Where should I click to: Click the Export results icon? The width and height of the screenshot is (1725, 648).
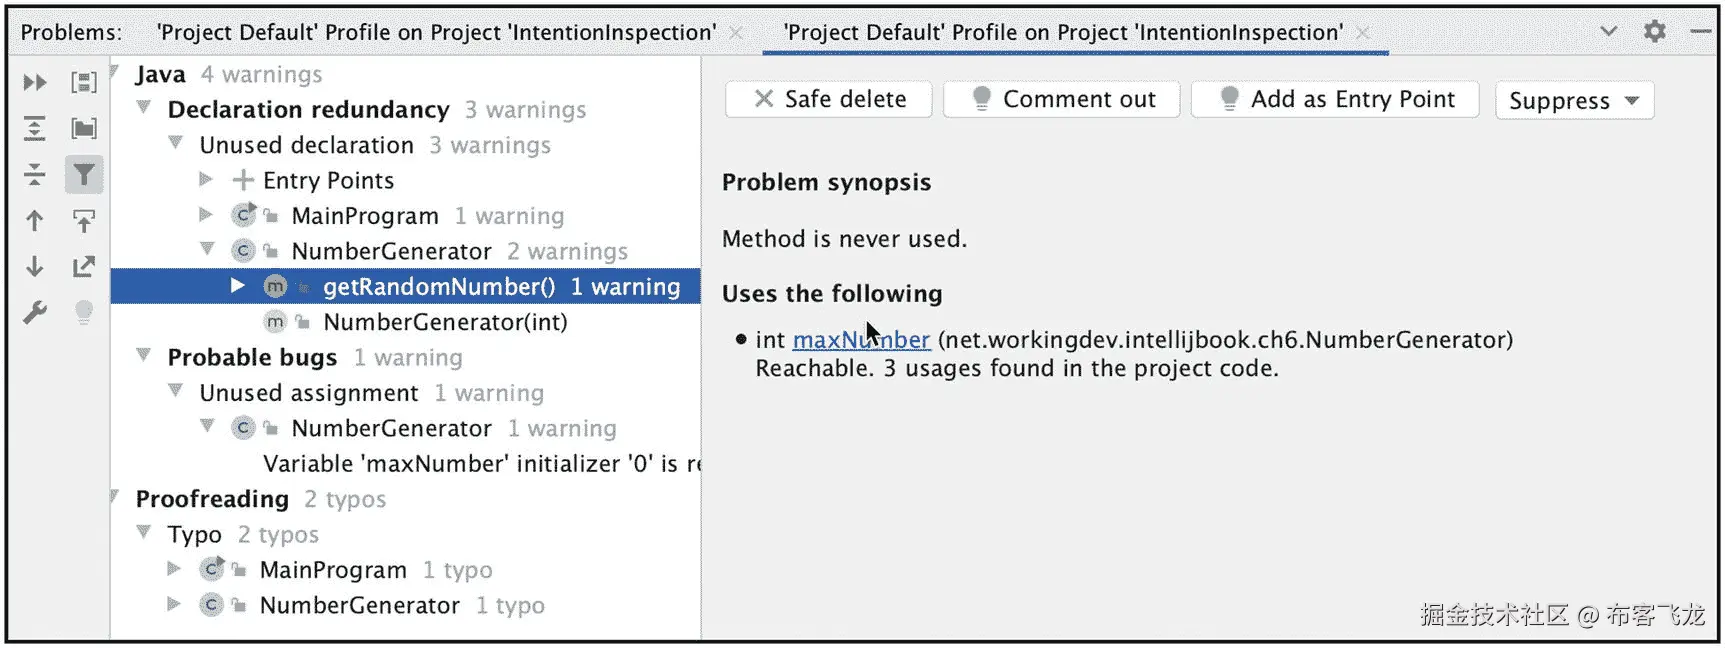tap(84, 267)
